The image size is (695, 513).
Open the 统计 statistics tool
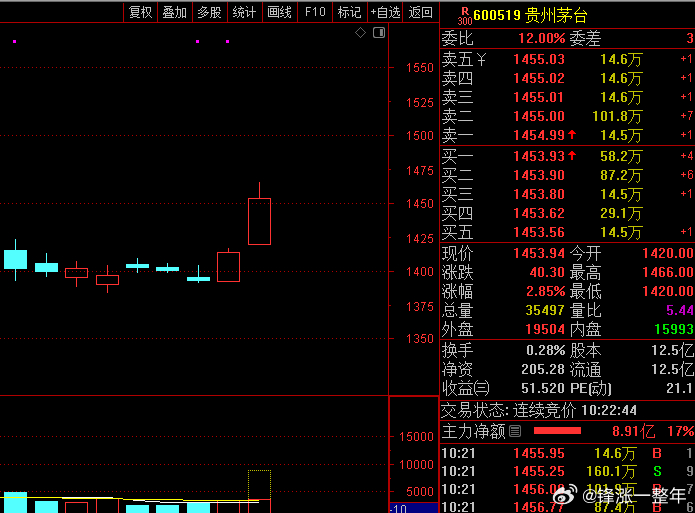pos(245,12)
